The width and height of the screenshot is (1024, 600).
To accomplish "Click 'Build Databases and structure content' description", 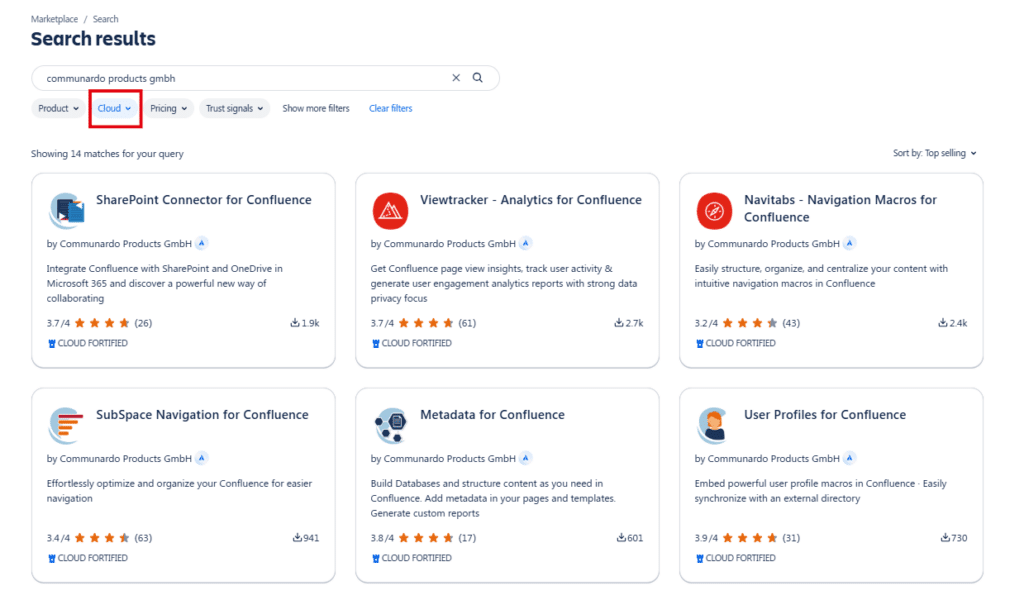I will (x=493, y=498).
